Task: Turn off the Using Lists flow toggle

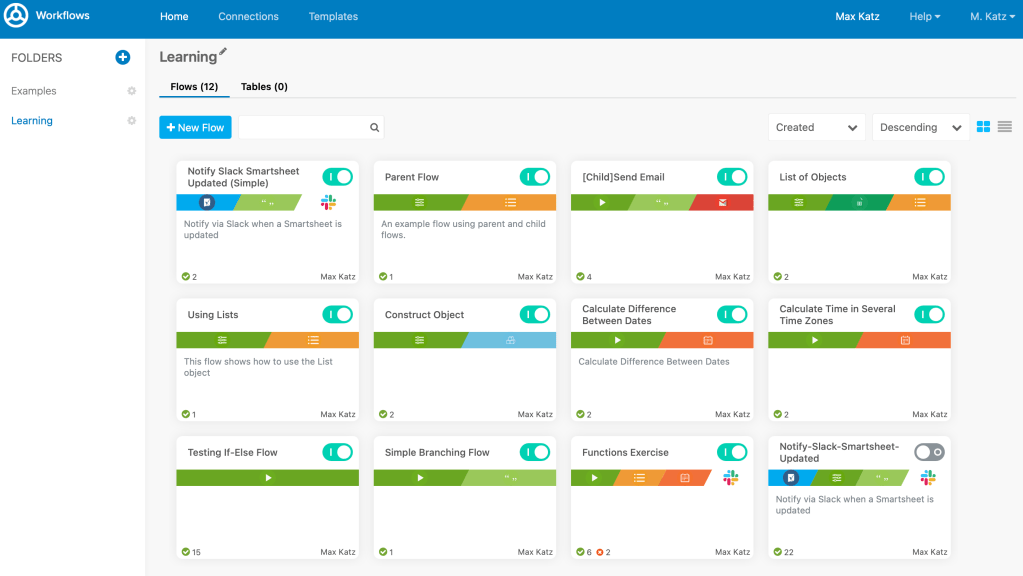Action: coord(338,315)
